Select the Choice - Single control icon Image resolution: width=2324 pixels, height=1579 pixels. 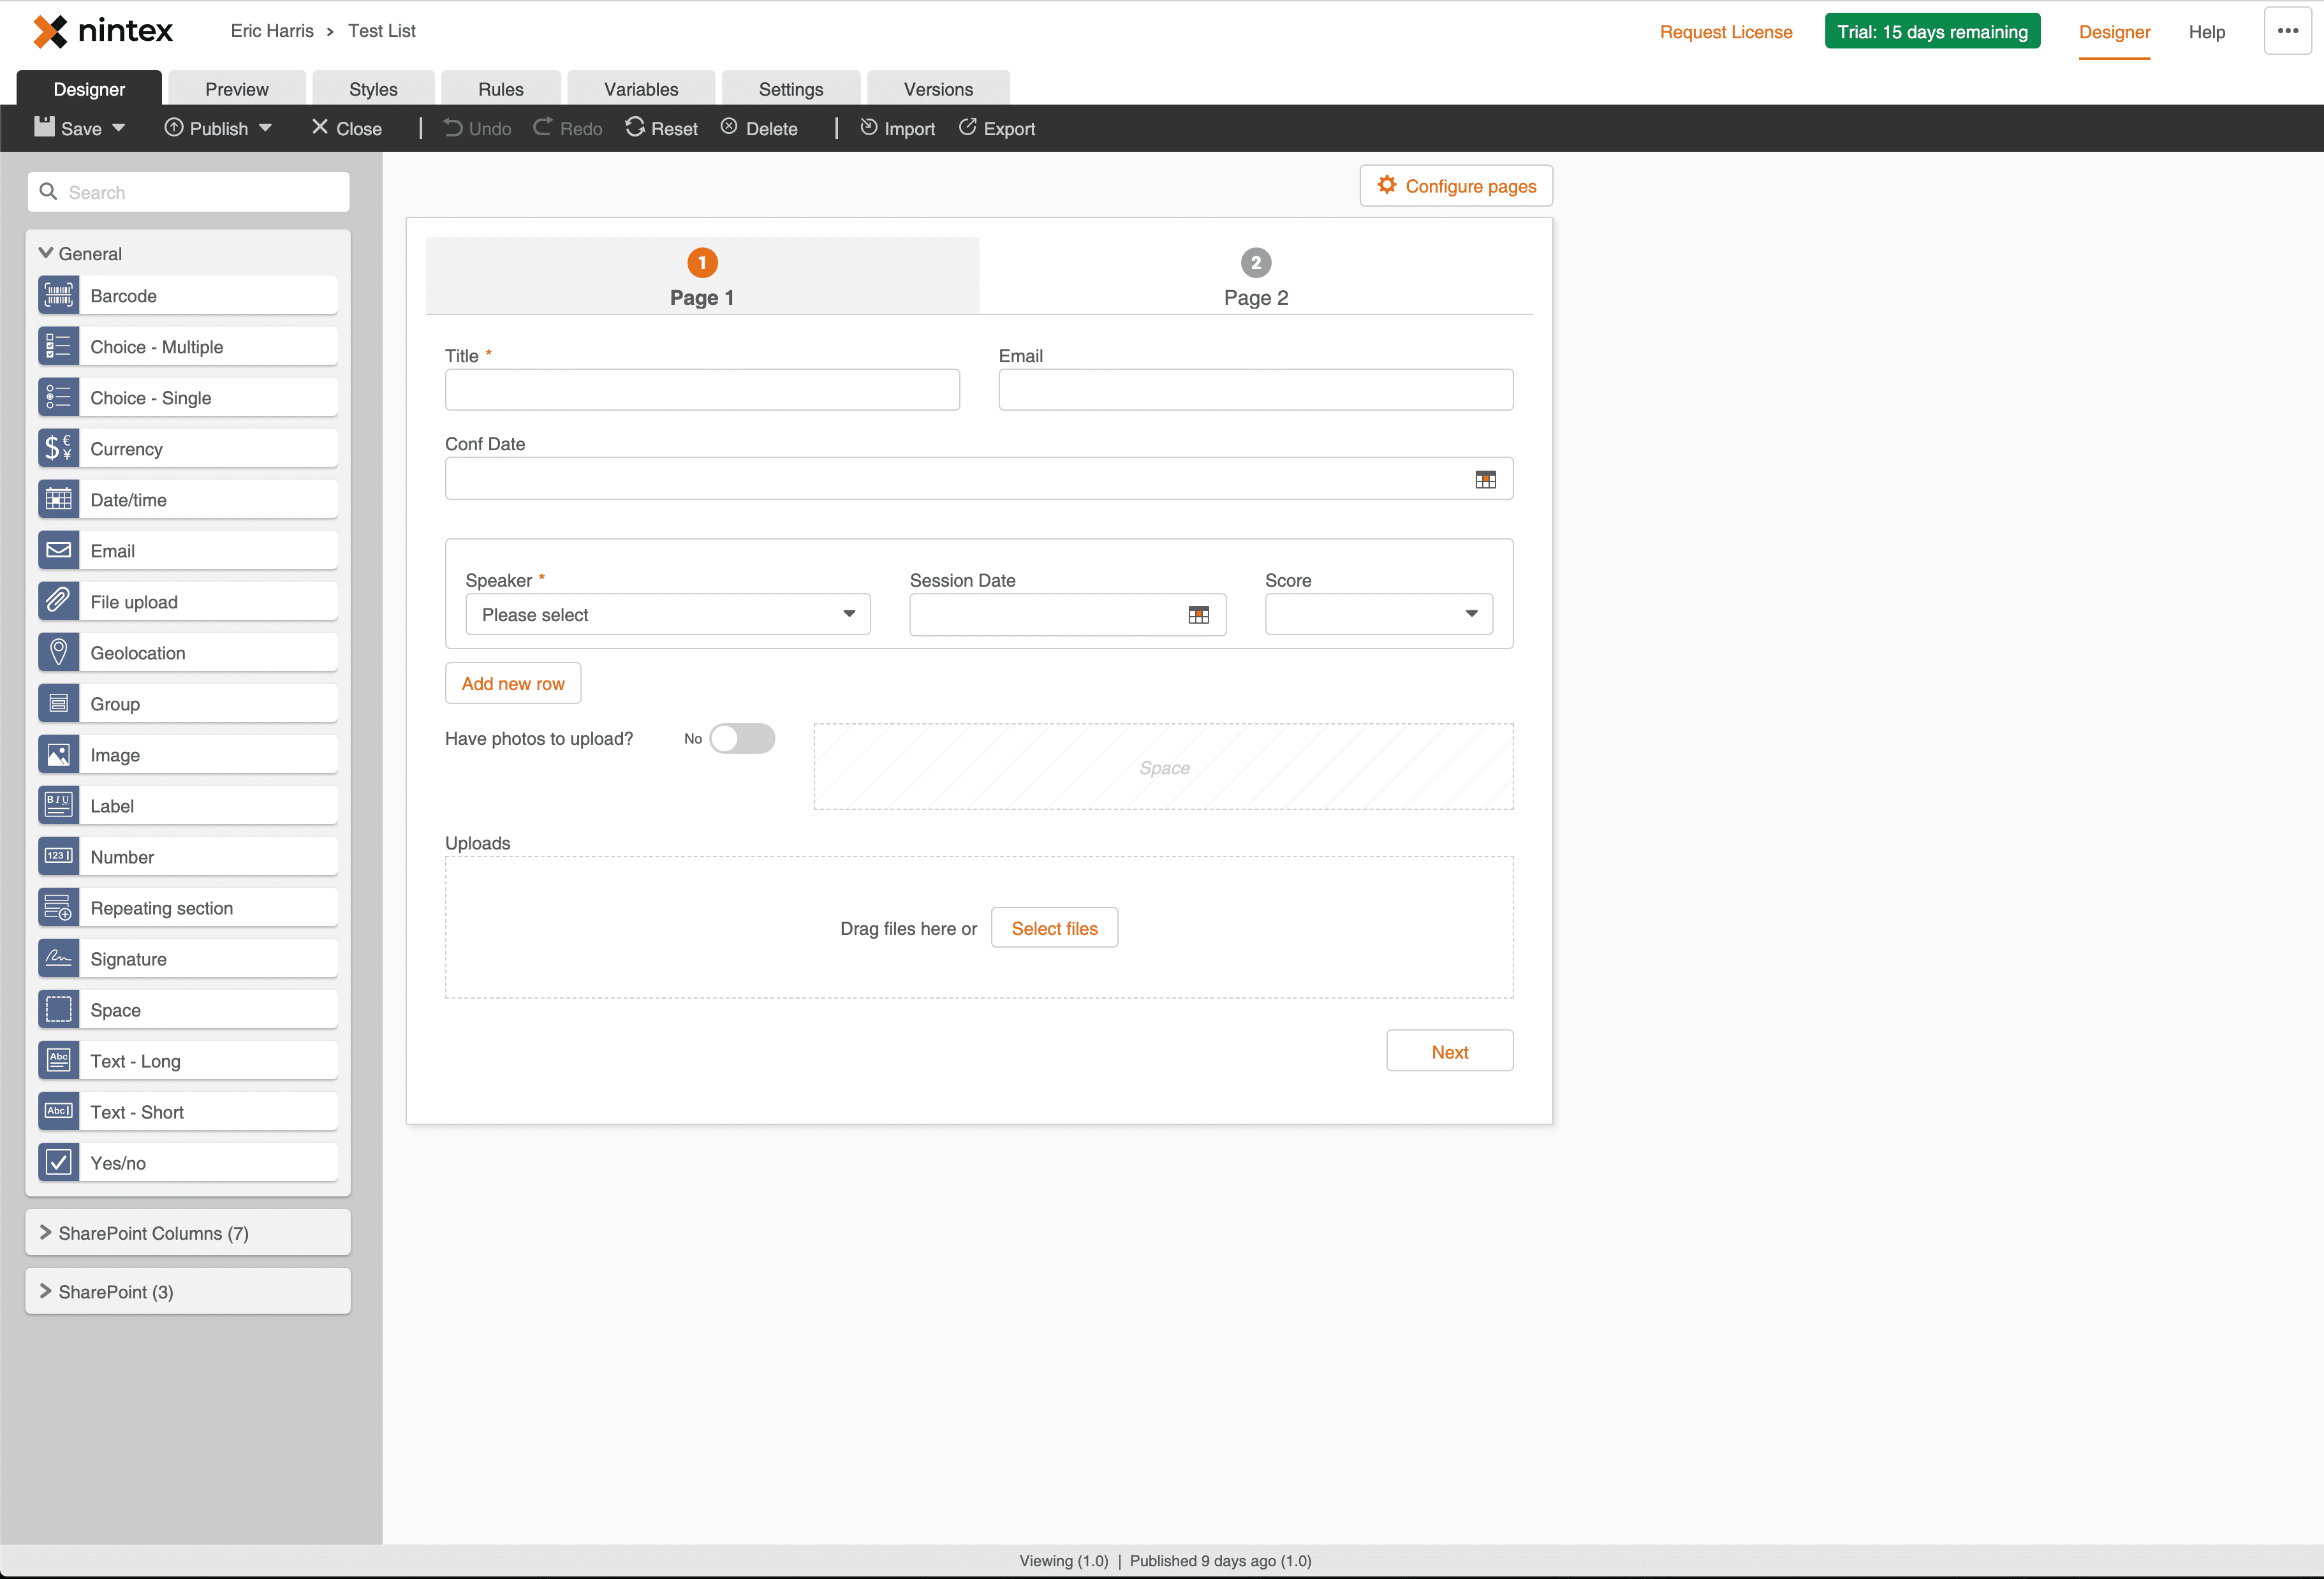coord(59,397)
